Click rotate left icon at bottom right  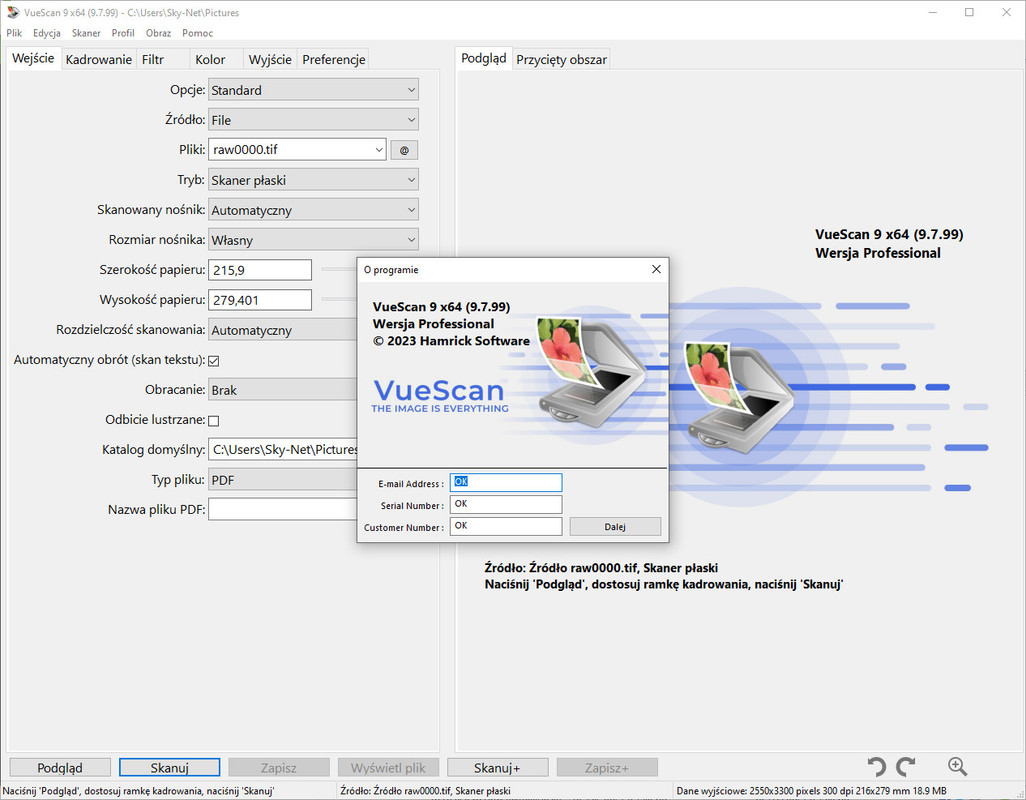coord(877,767)
